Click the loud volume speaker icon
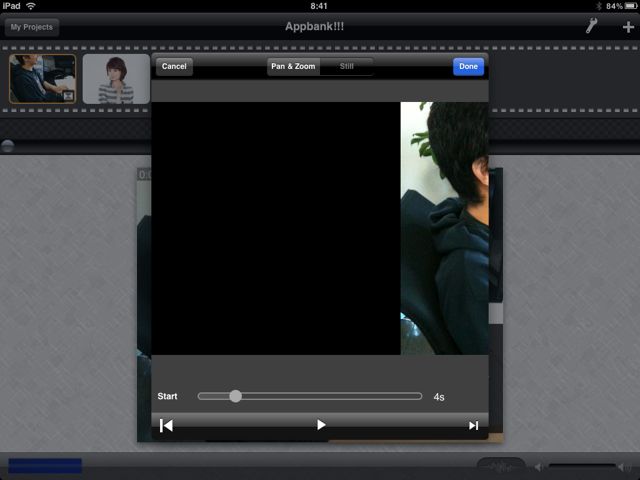The height and width of the screenshot is (480, 640). tap(624, 467)
